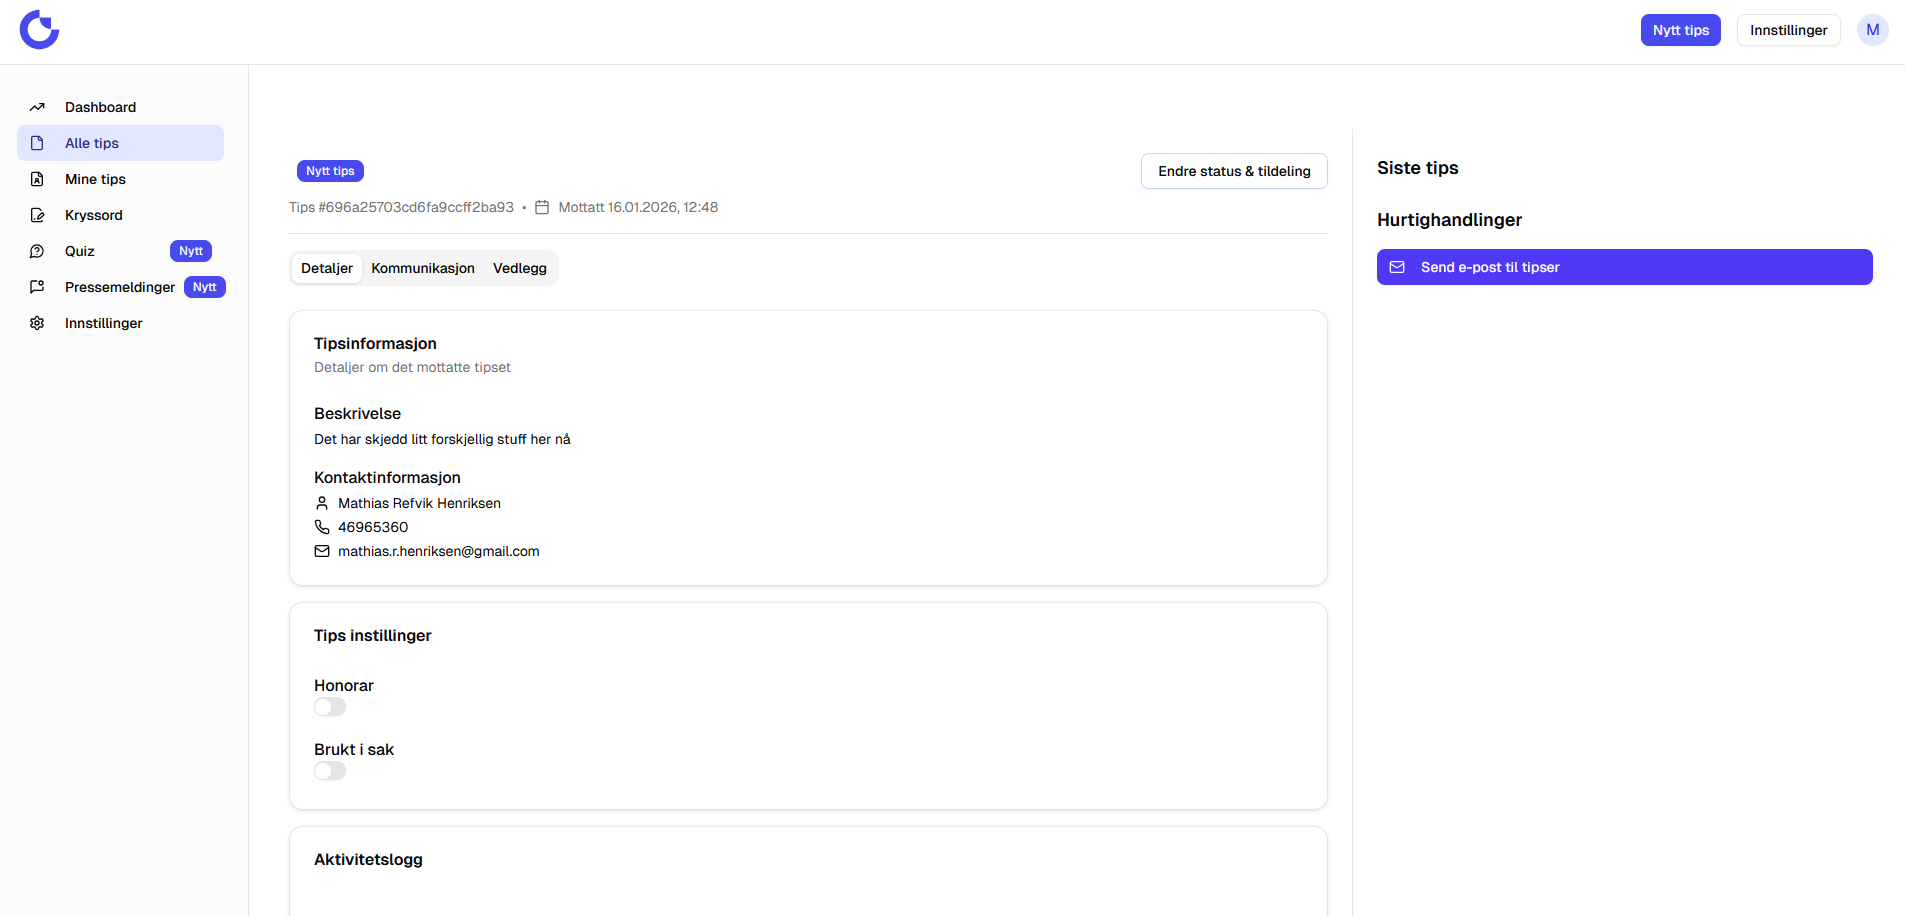The image size is (1905, 916).
Task: Enable the Honorar toggle
Action: pos(330,707)
